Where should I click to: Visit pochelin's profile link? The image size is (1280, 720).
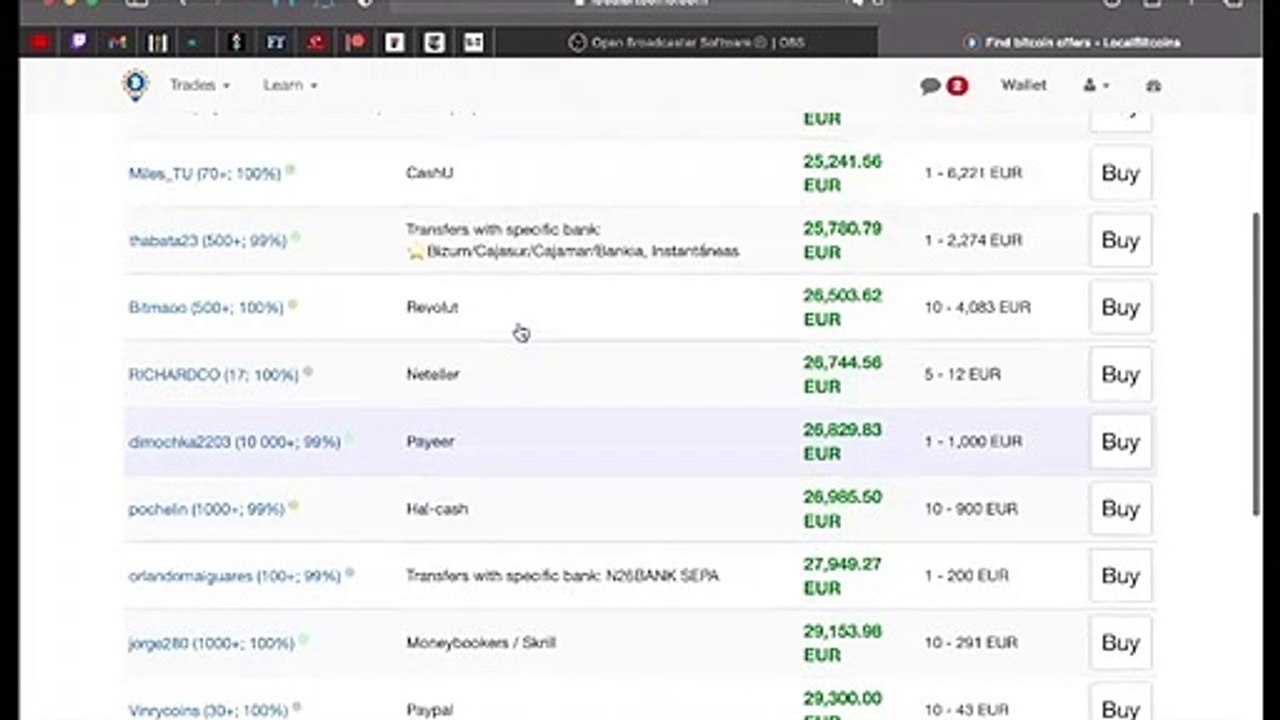click(x=206, y=509)
